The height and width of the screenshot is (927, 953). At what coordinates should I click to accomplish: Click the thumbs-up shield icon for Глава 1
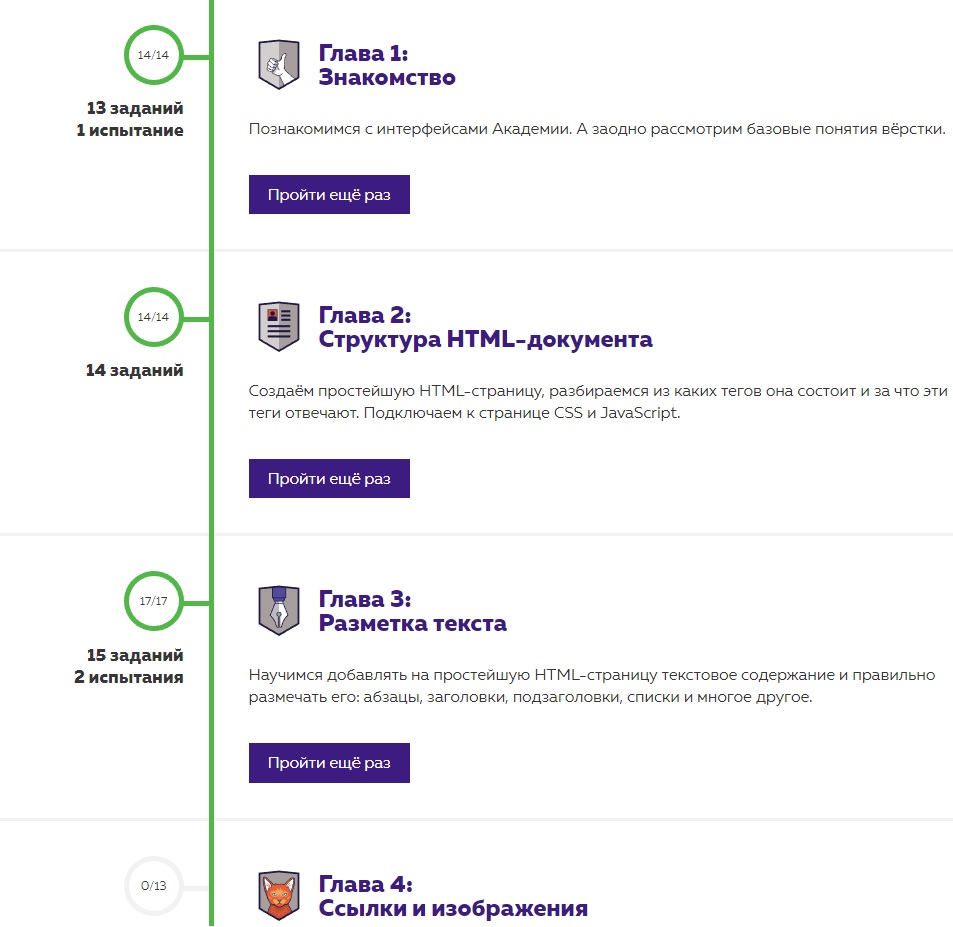point(279,64)
